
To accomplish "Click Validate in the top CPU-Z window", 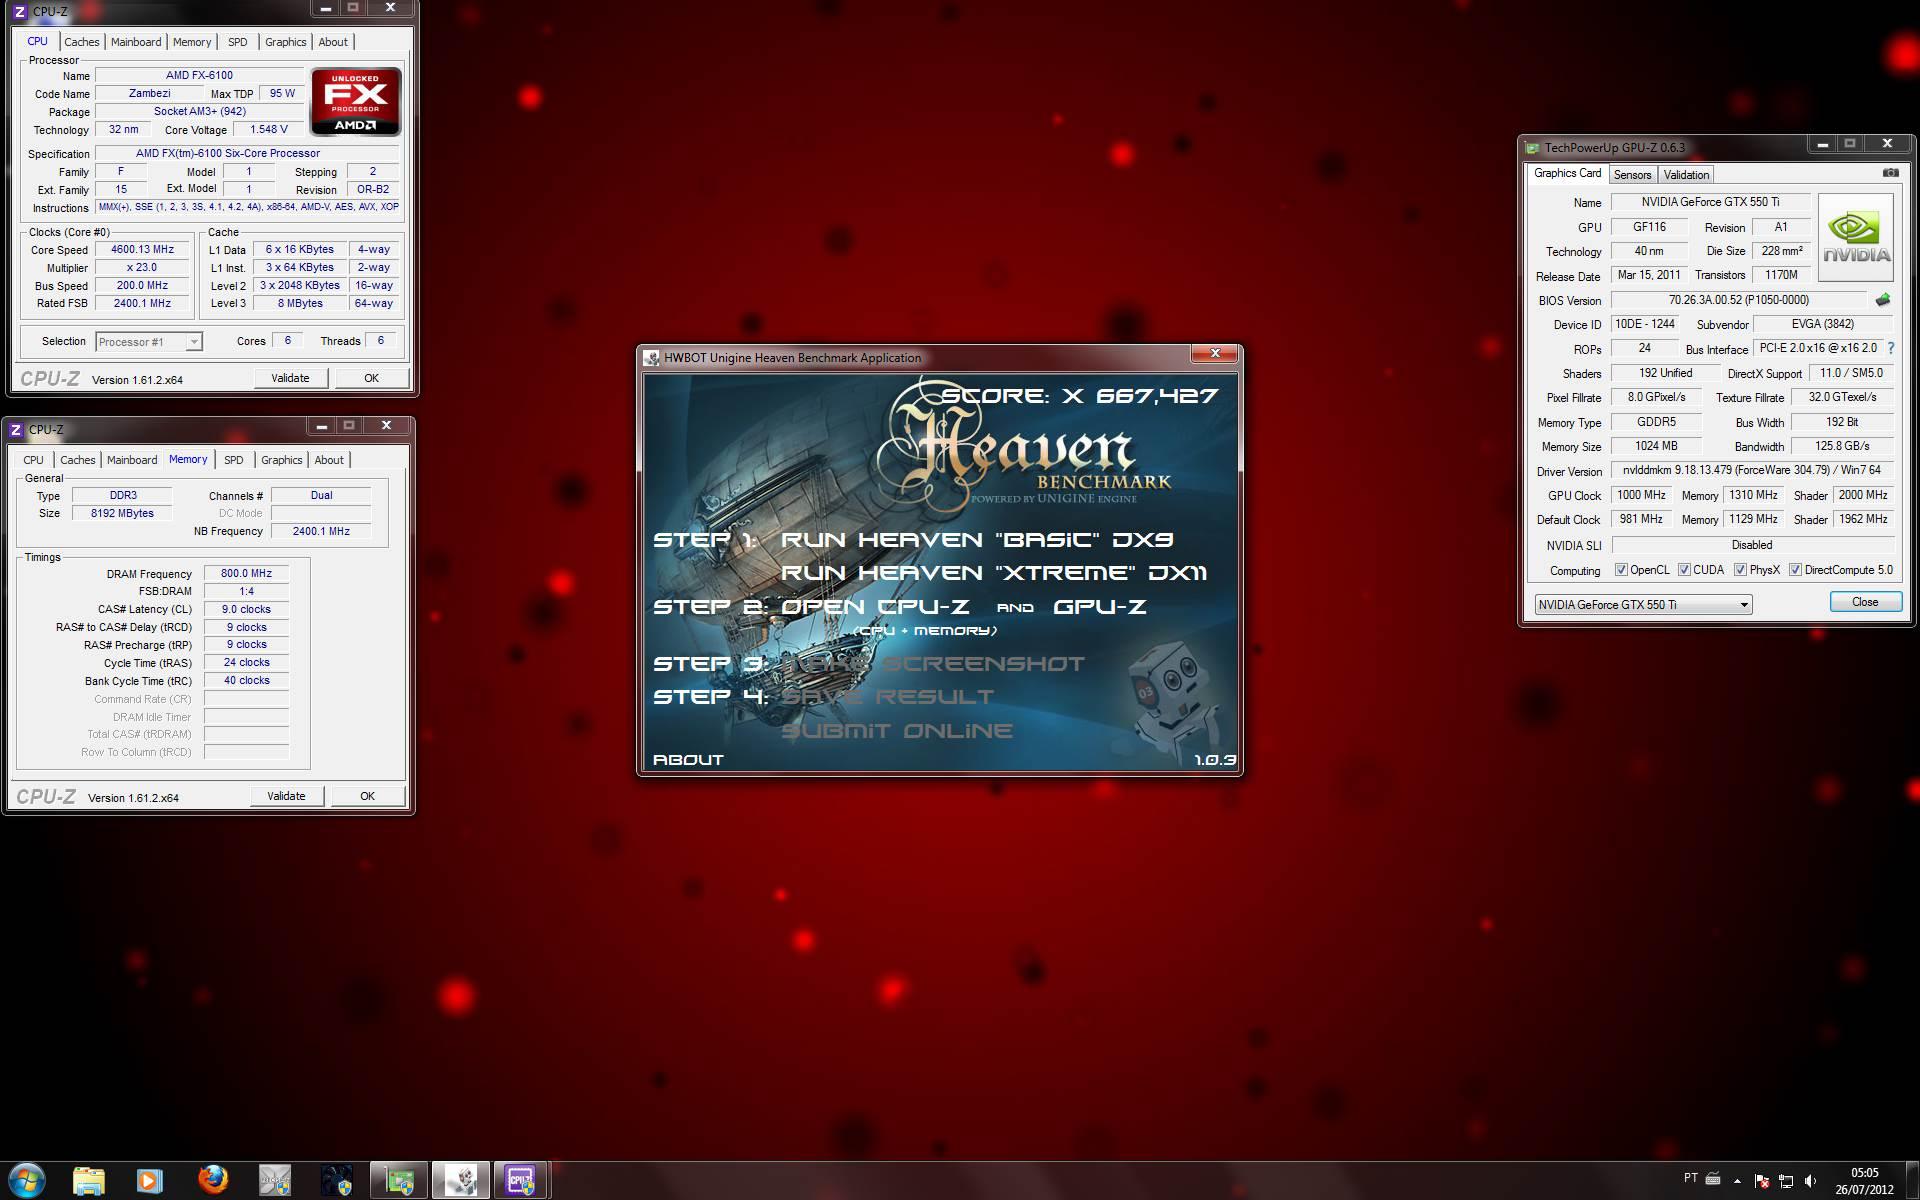I will pos(290,378).
